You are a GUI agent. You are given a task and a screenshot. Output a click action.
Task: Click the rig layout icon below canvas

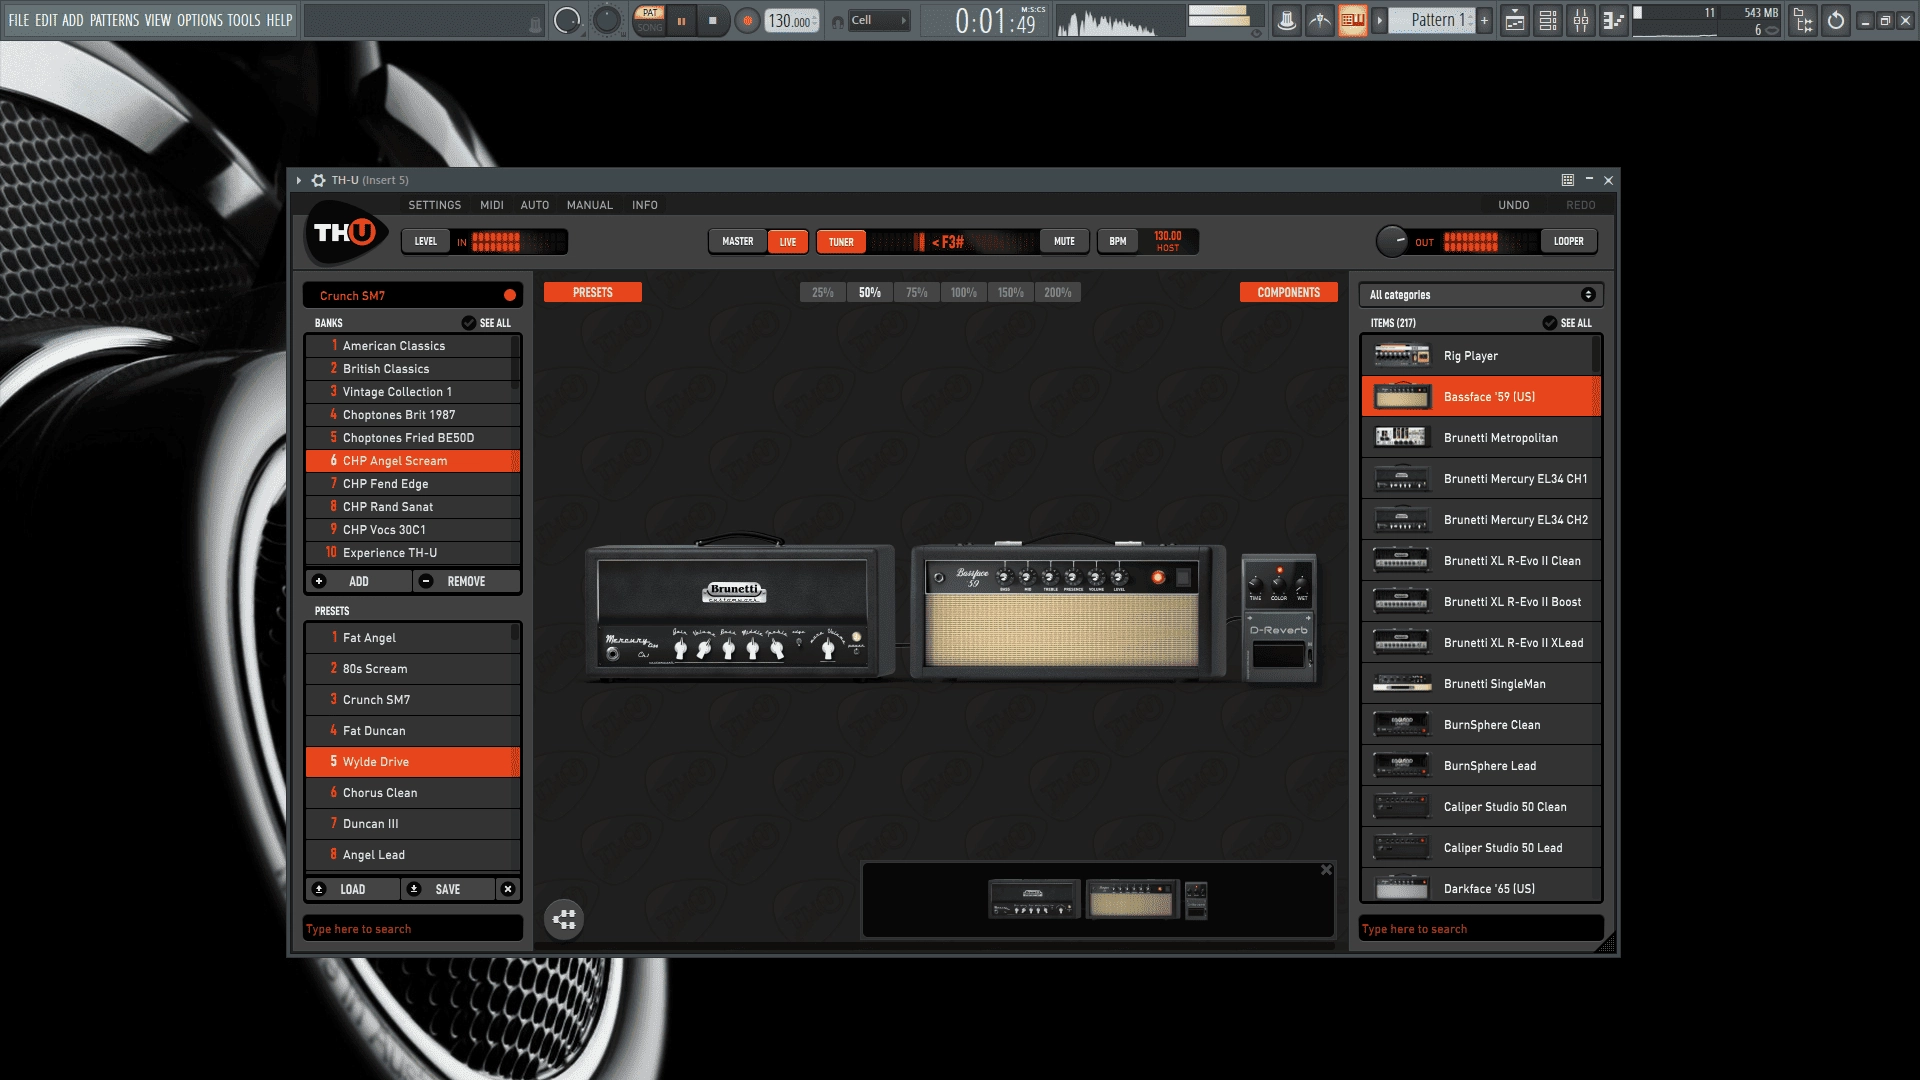(x=564, y=919)
